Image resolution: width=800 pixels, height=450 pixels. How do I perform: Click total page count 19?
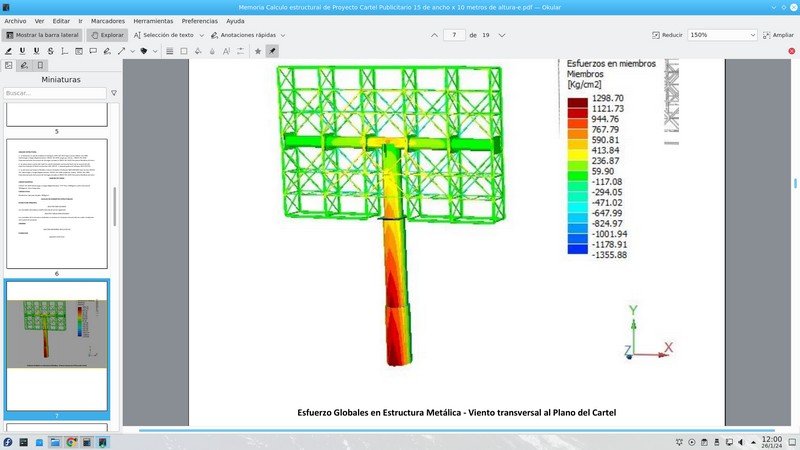[486, 35]
